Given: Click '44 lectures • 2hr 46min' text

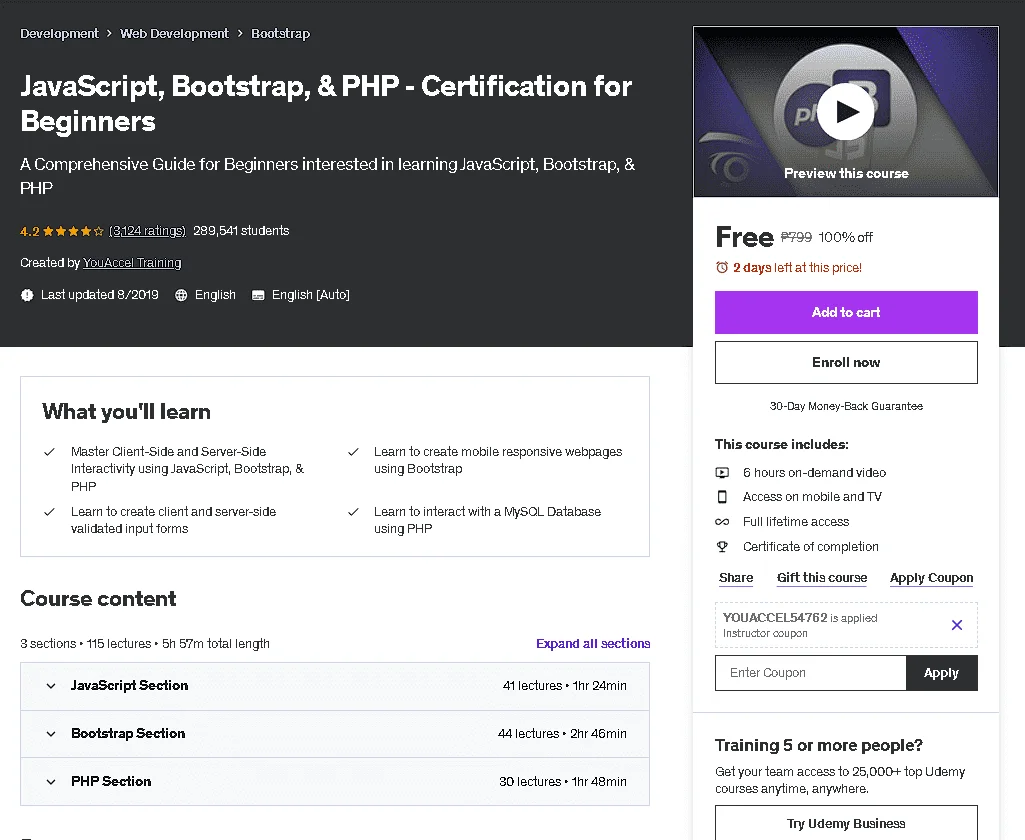Looking at the screenshot, I should tap(562, 733).
